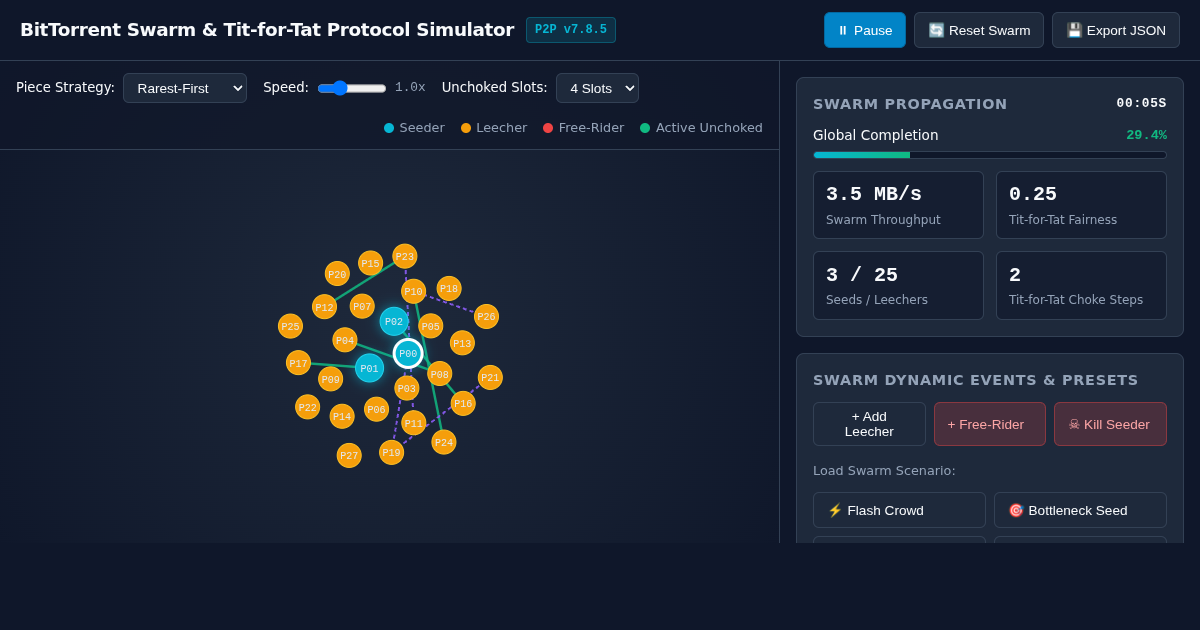
Task: Click the Seeder legend entry
Action: pos(414,128)
